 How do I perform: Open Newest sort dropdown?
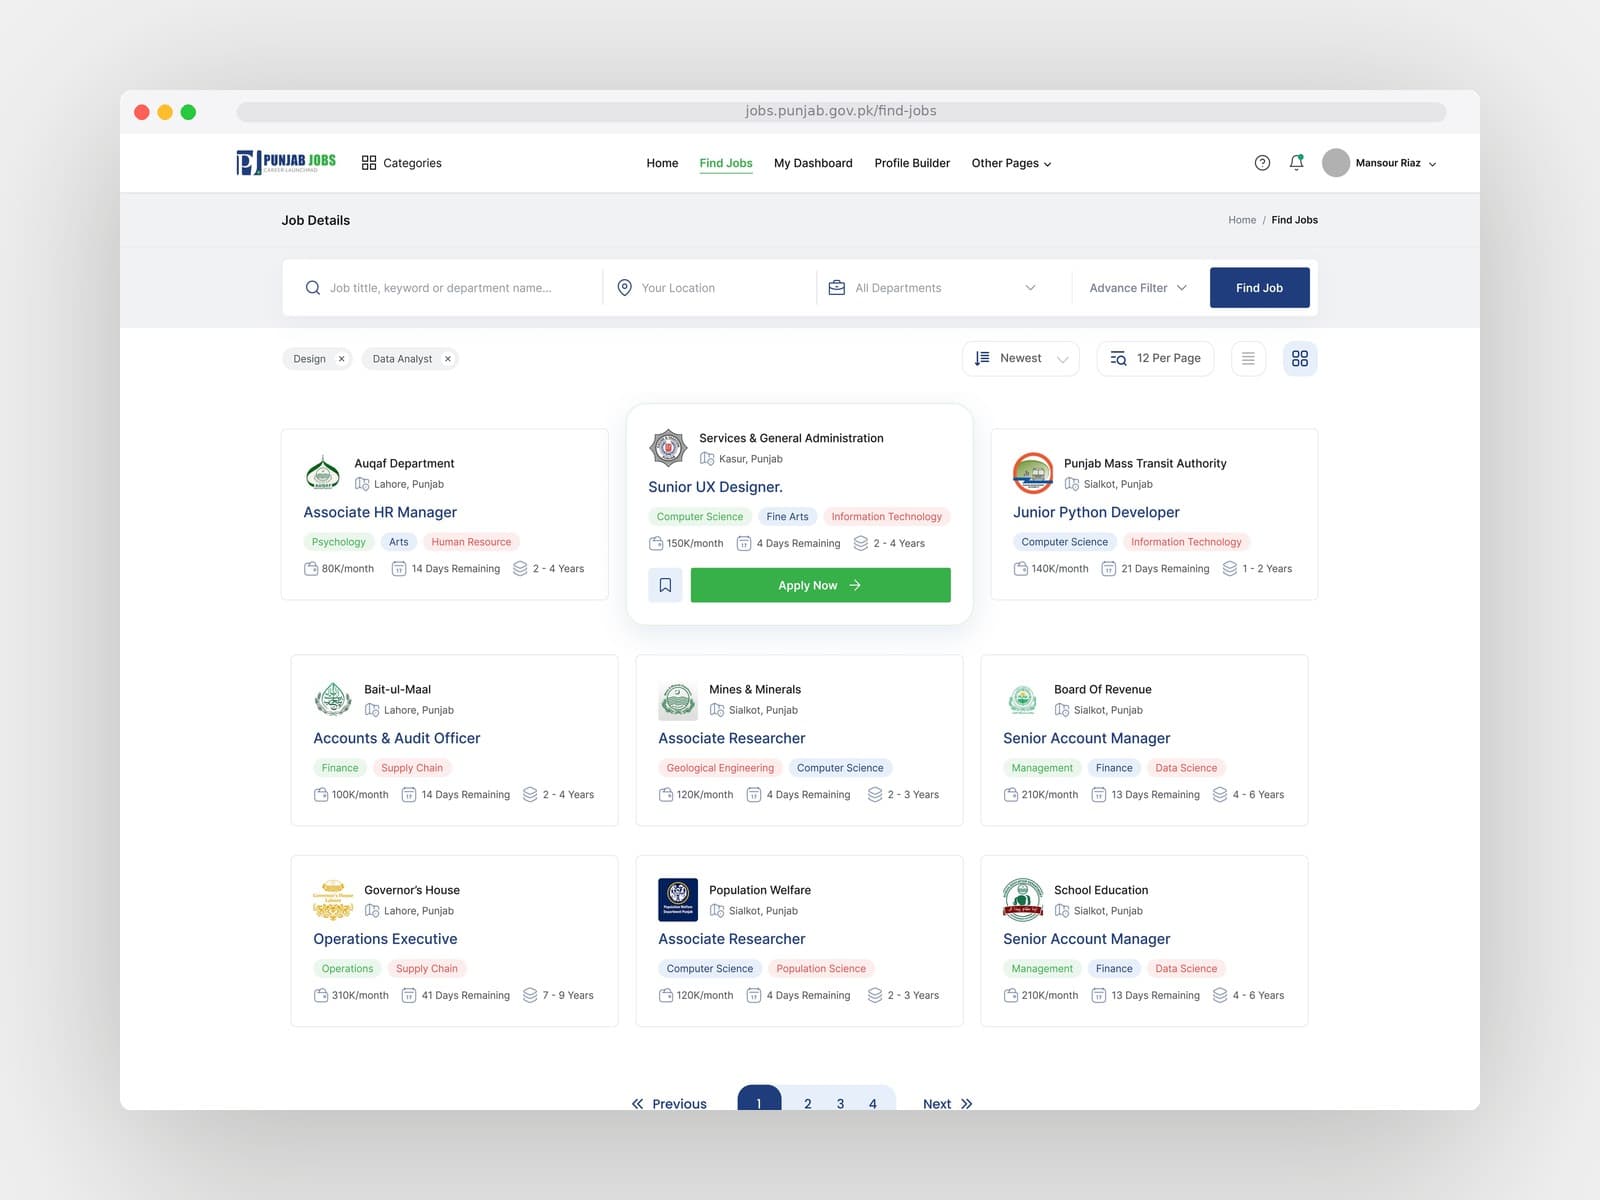click(1021, 358)
